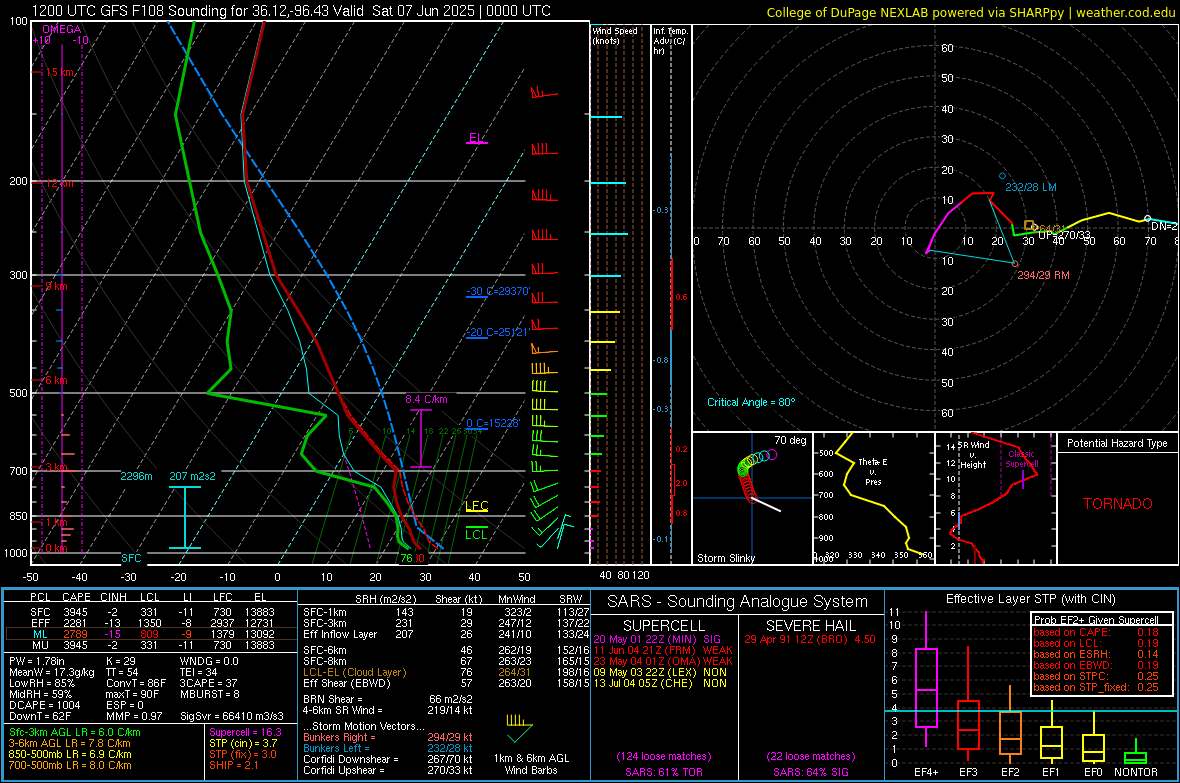Click the SFC-1km row in SRH table
This screenshot has width=1180, height=783.
446,612
